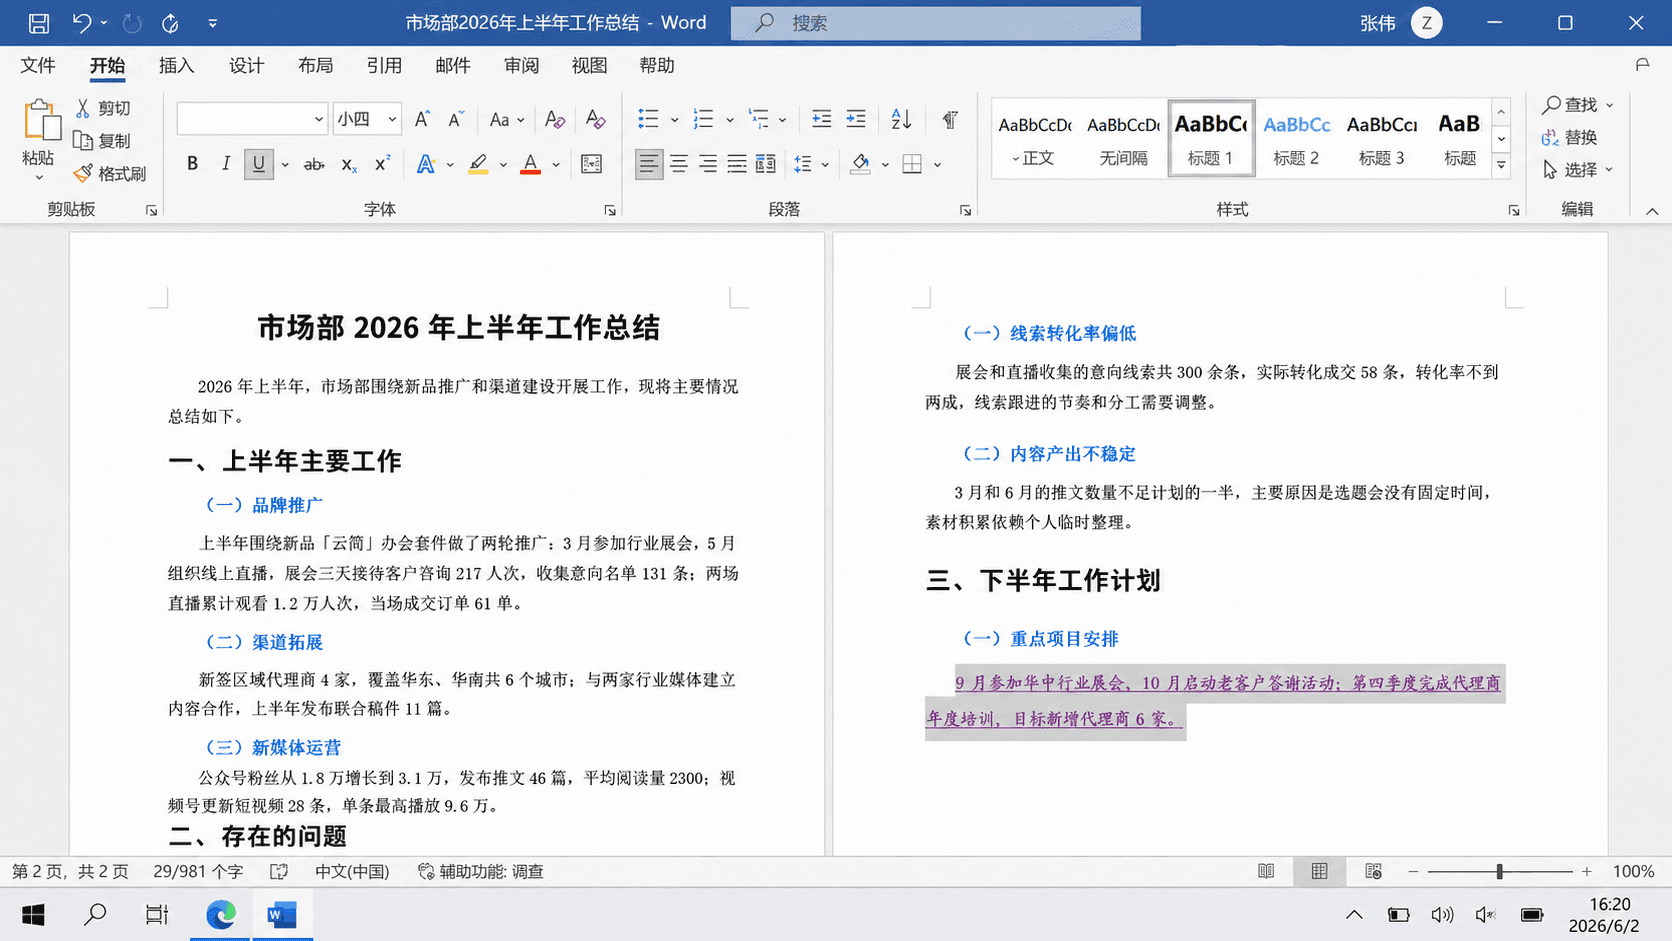
Task: Switch to the 布局 tab
Action: pos(315,65)
